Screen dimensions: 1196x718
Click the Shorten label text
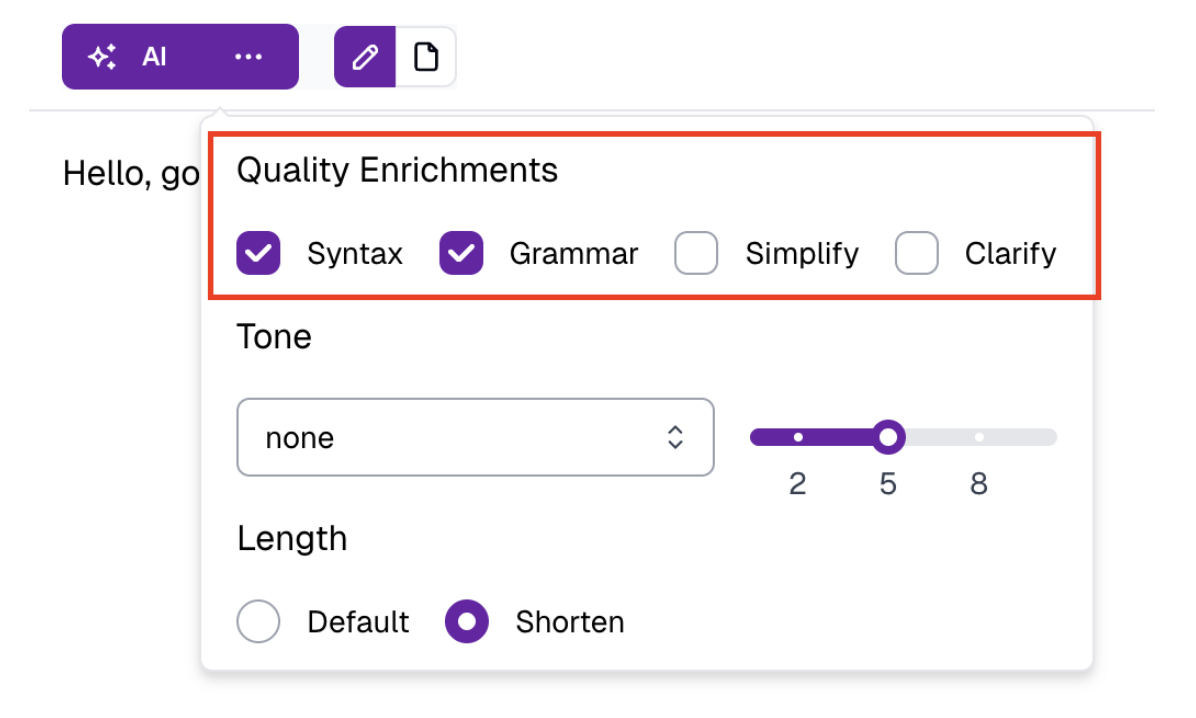[x=570, y=622]
